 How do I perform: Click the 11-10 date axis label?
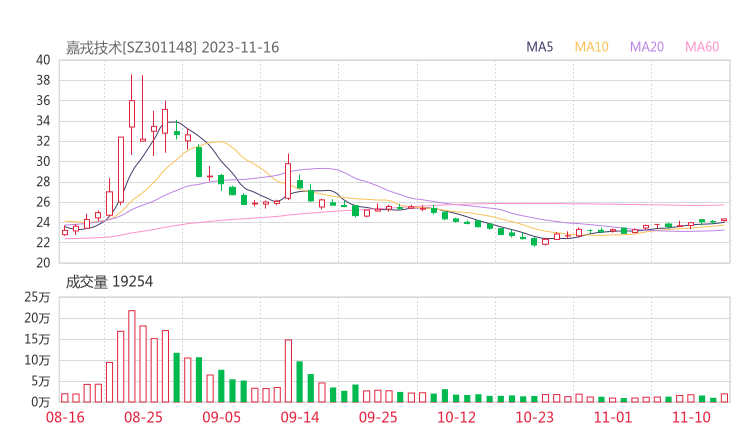pos(691,417)
